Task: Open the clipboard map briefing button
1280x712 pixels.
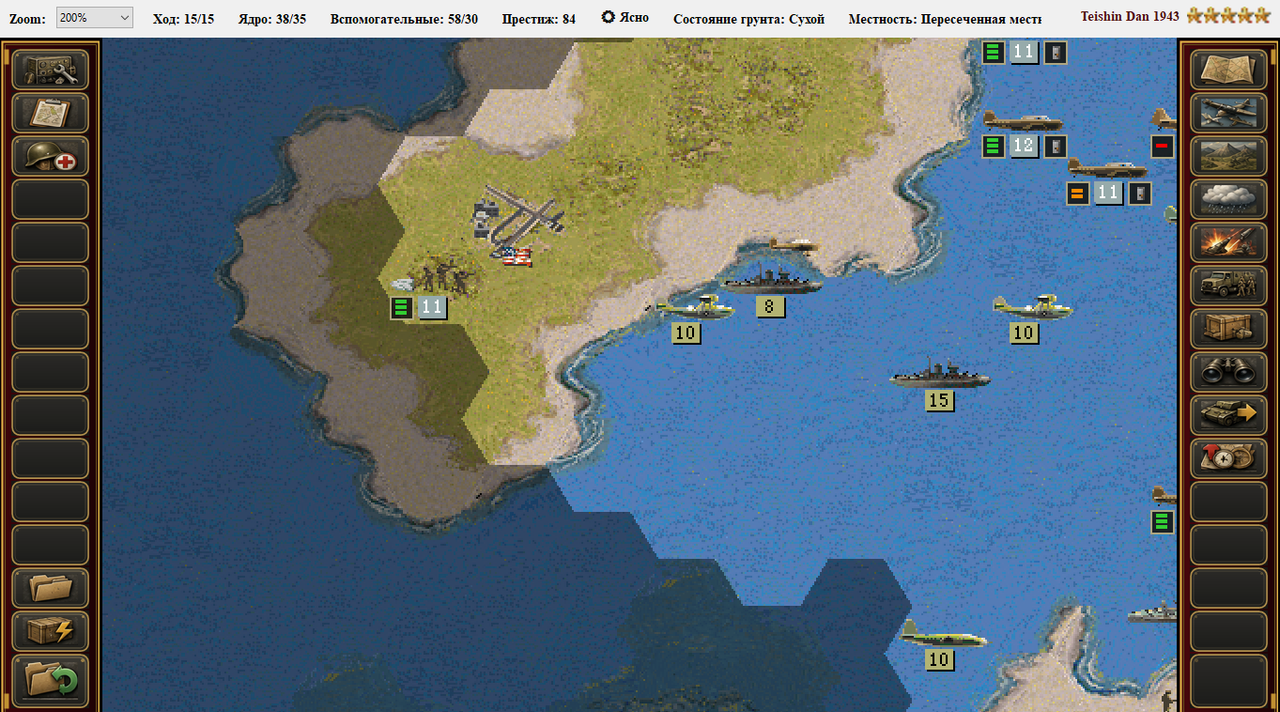Action: tap(50, 113)
